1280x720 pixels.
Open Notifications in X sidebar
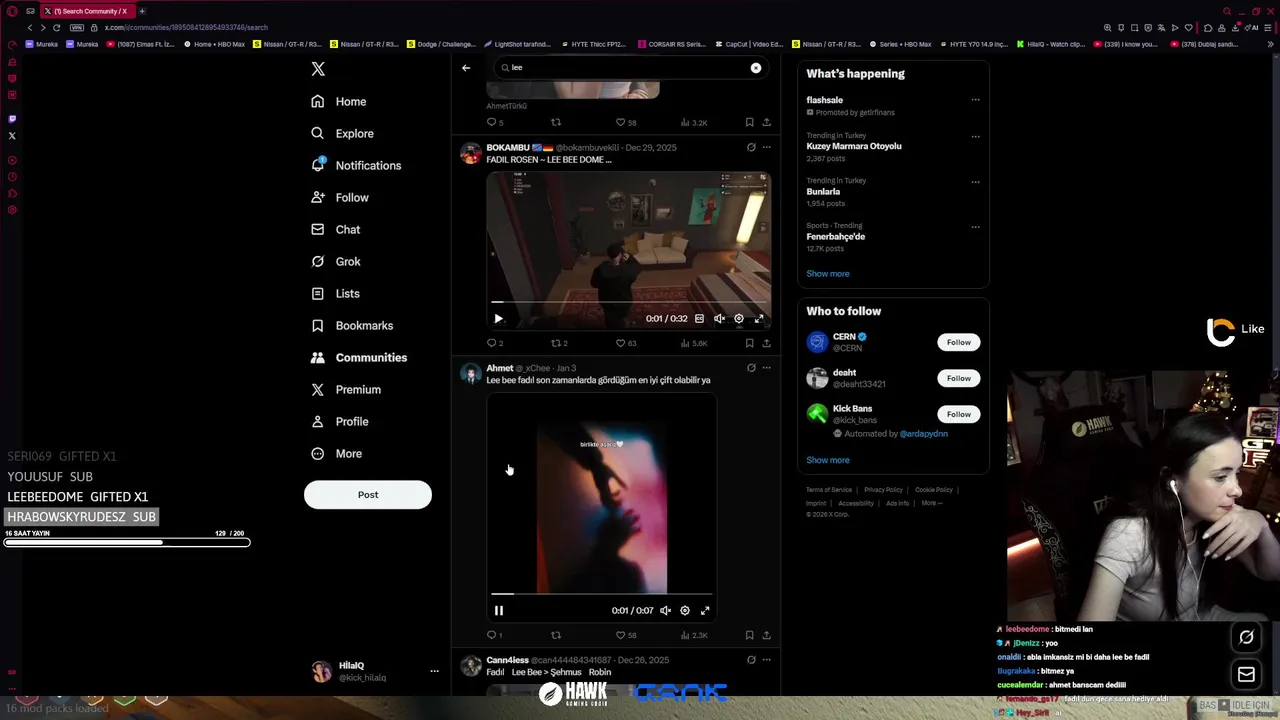point(356,165)
